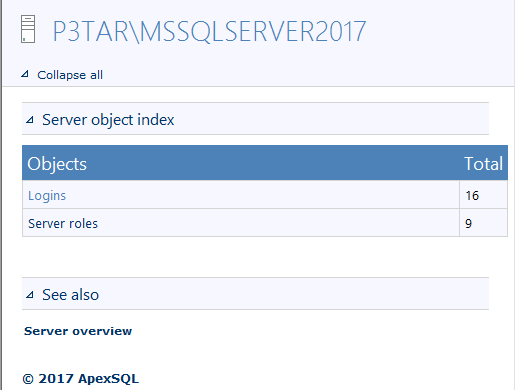Select the Server roles row label
This screenshot has height=390, width=516.
pyautogui.click(x=63, y=224)
